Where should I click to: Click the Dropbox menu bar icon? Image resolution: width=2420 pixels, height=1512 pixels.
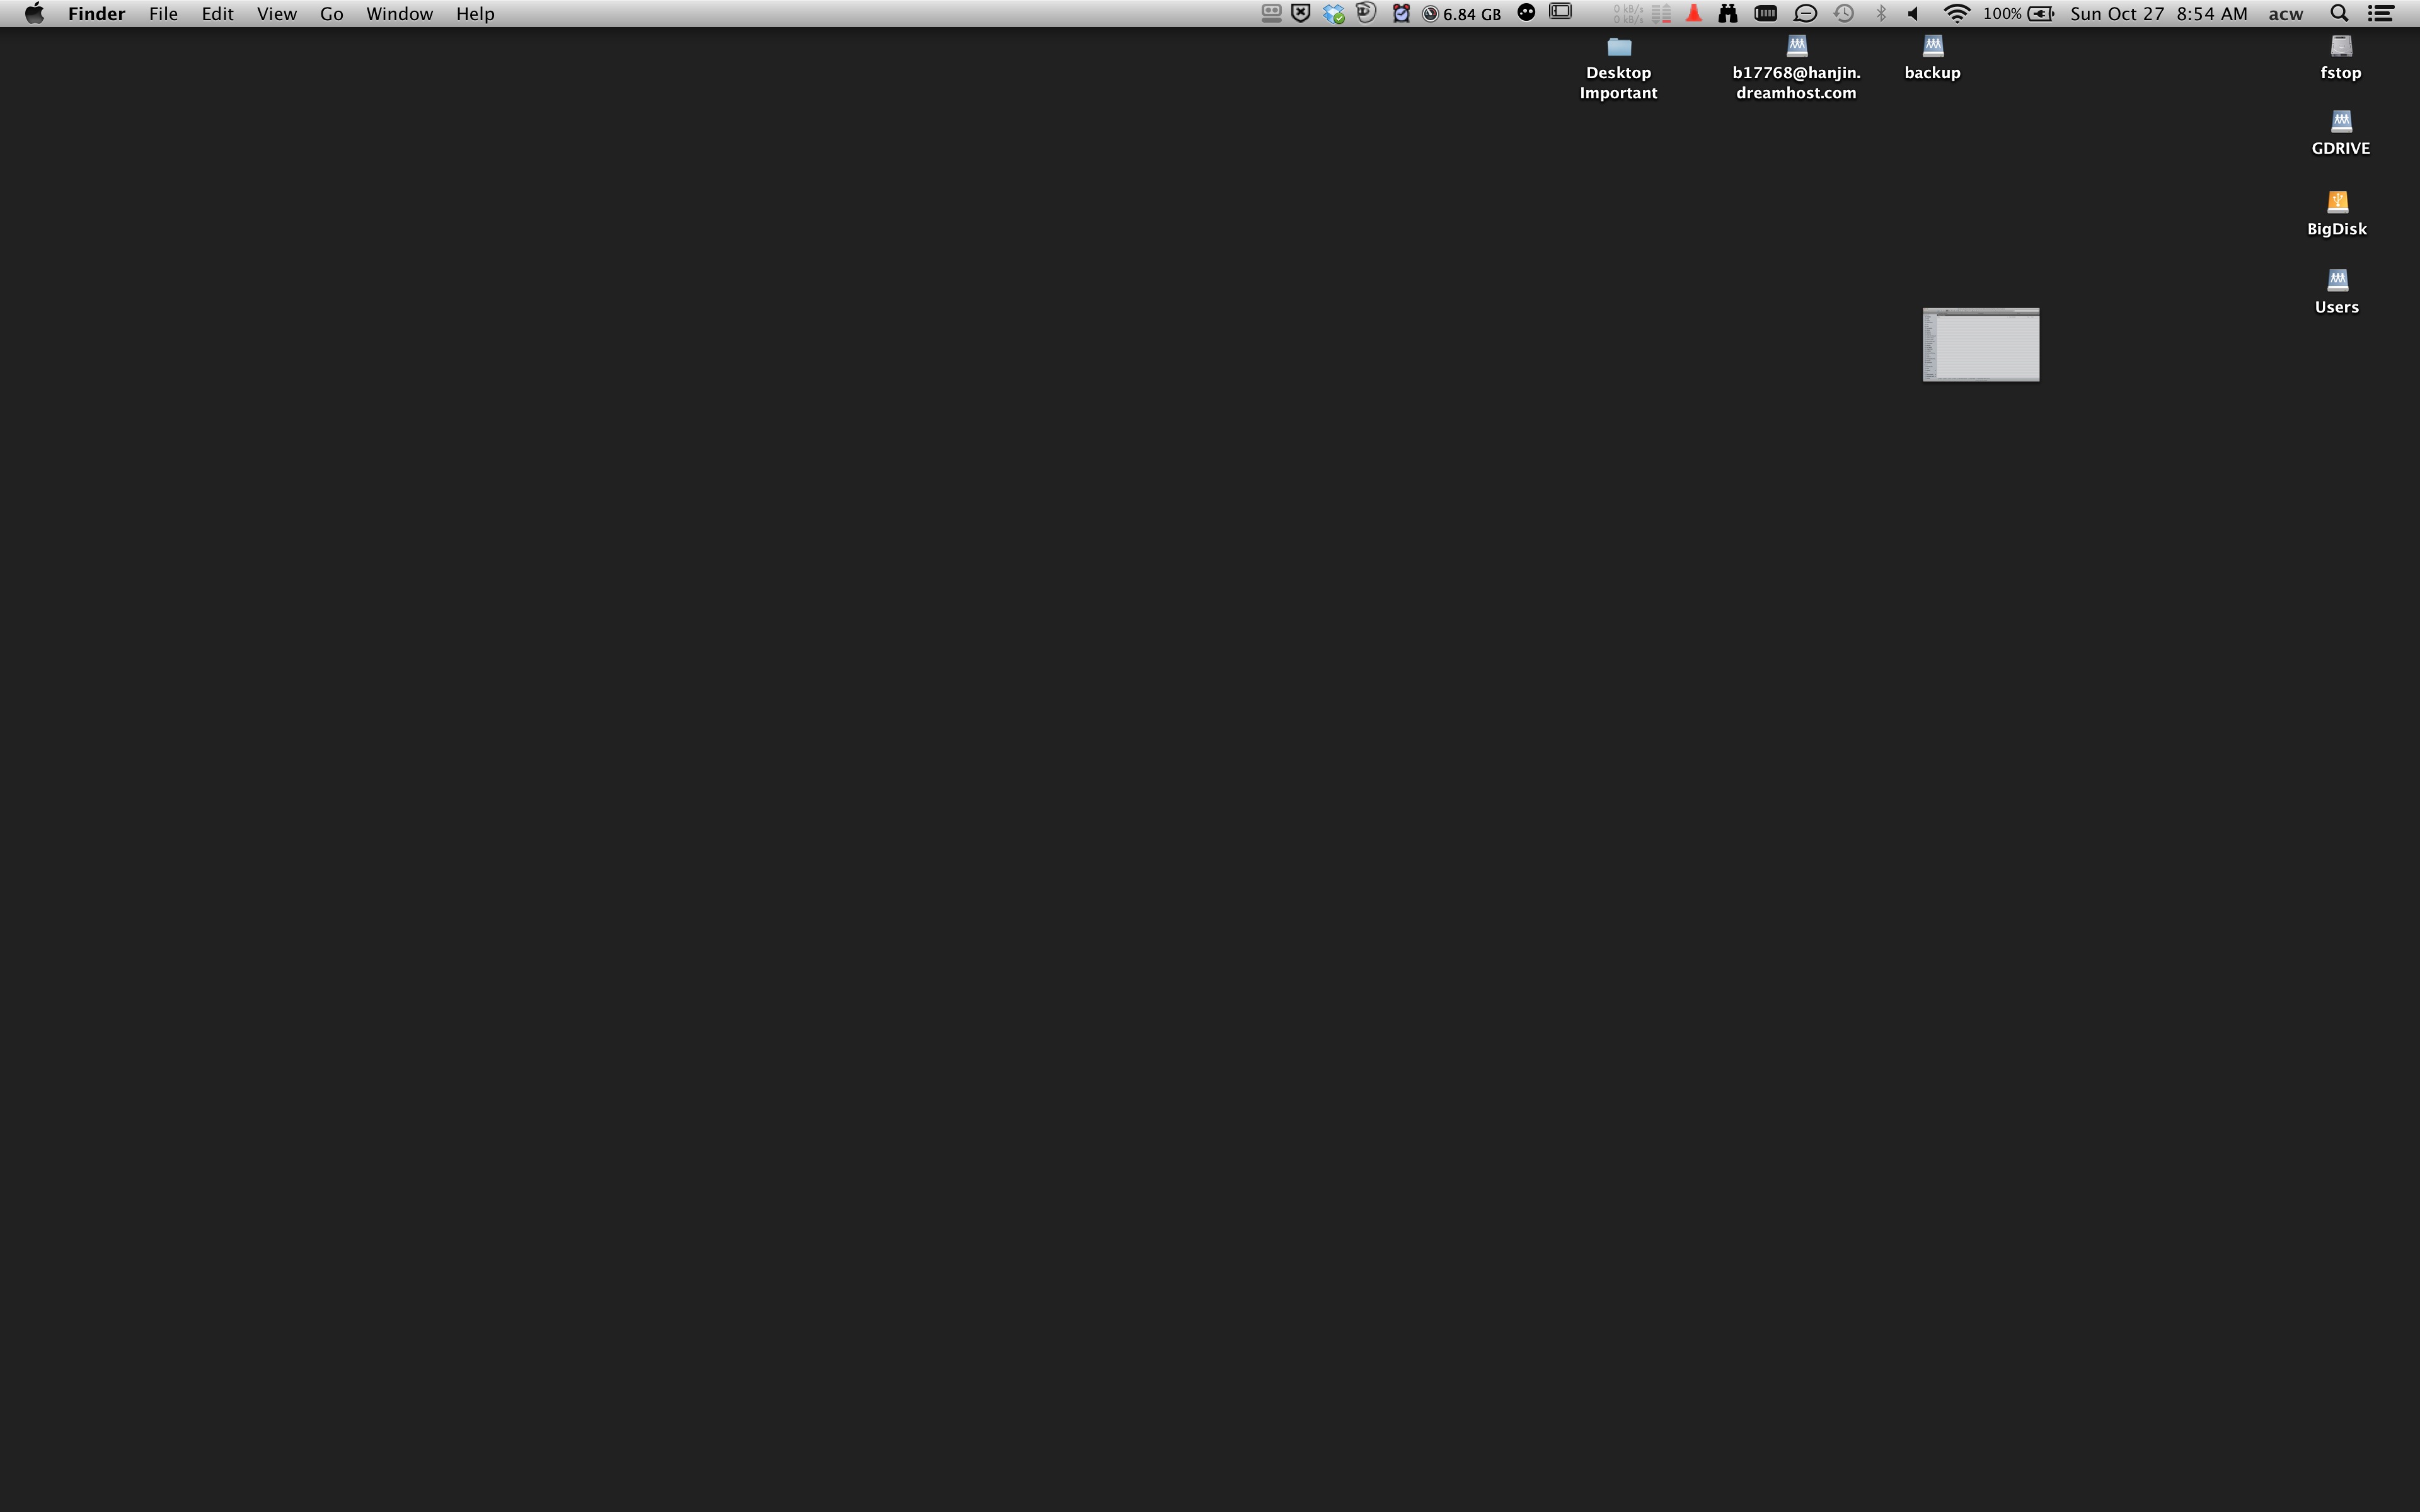pos(1333,13)
